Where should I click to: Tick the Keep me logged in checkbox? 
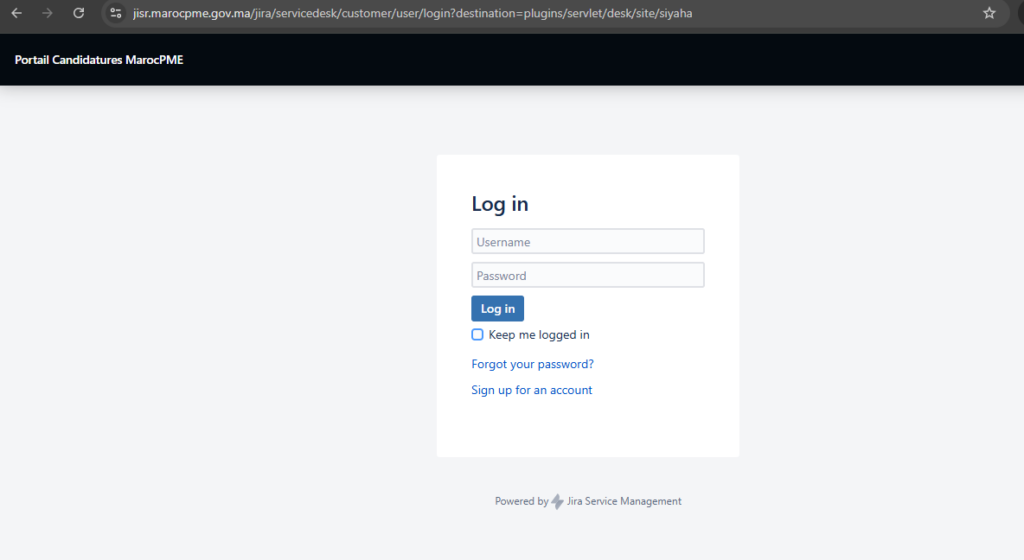point(478,335)
